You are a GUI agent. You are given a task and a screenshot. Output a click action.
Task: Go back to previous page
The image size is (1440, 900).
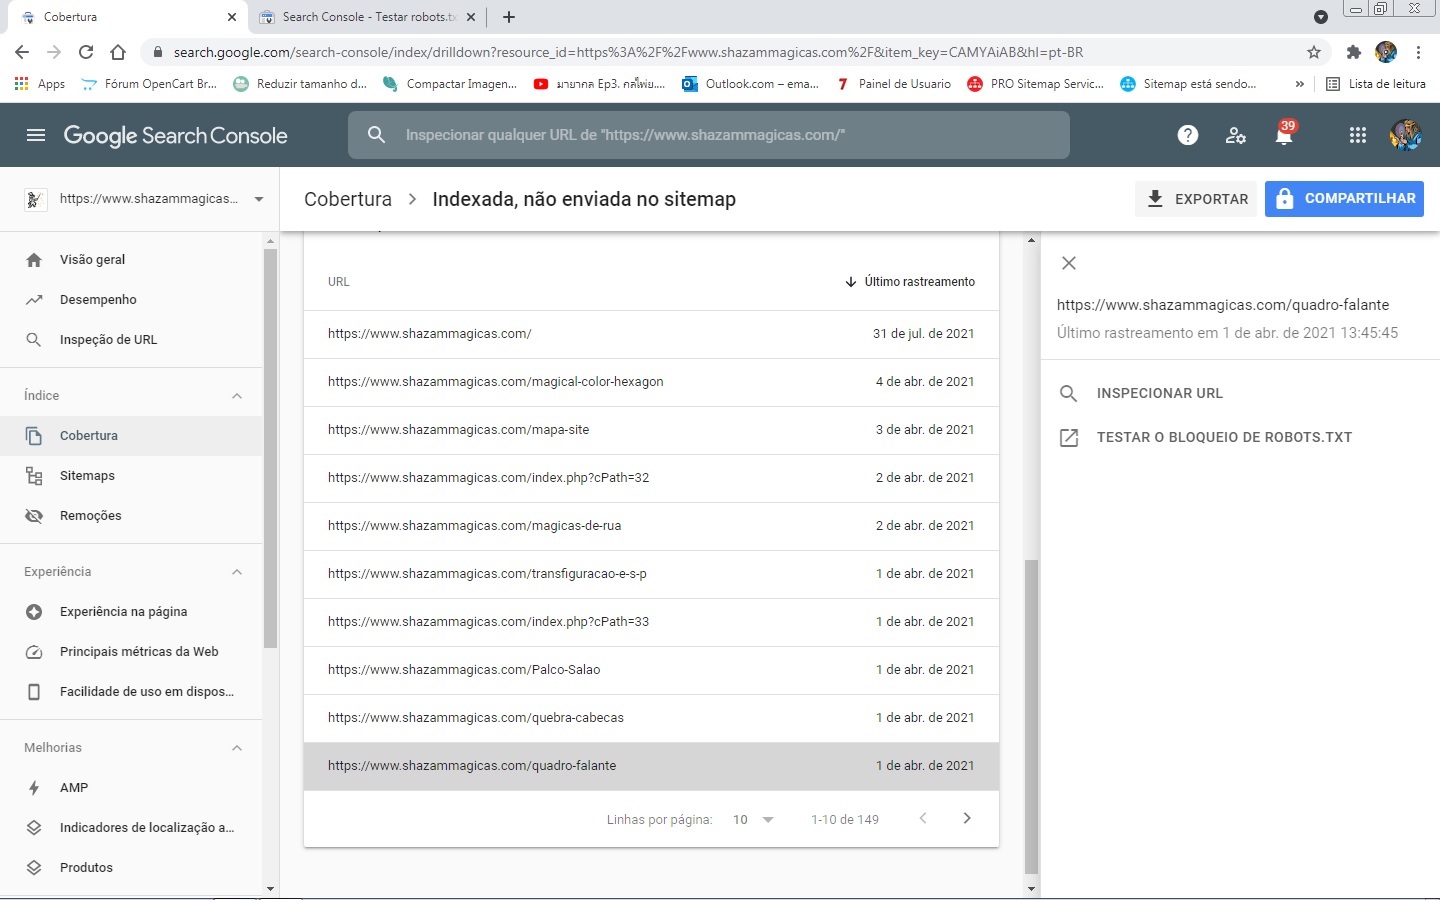click(x=22, y=52)
